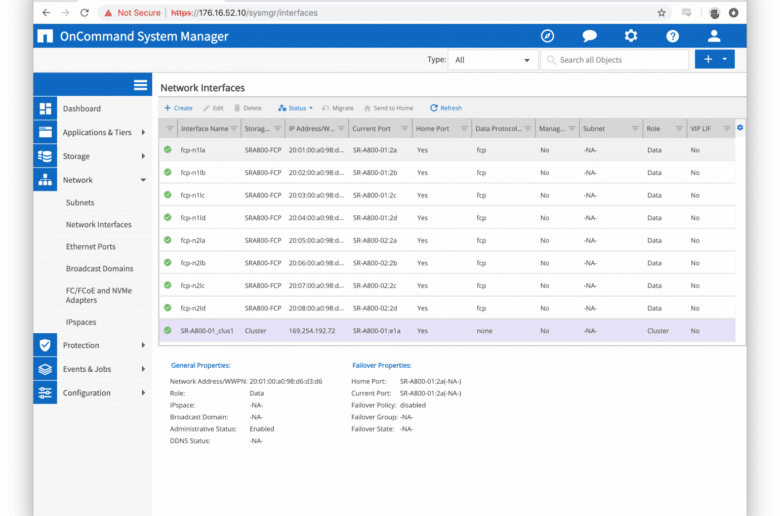Click the blue plus add button
Screen dimensions: 780x516
point(708,59)
